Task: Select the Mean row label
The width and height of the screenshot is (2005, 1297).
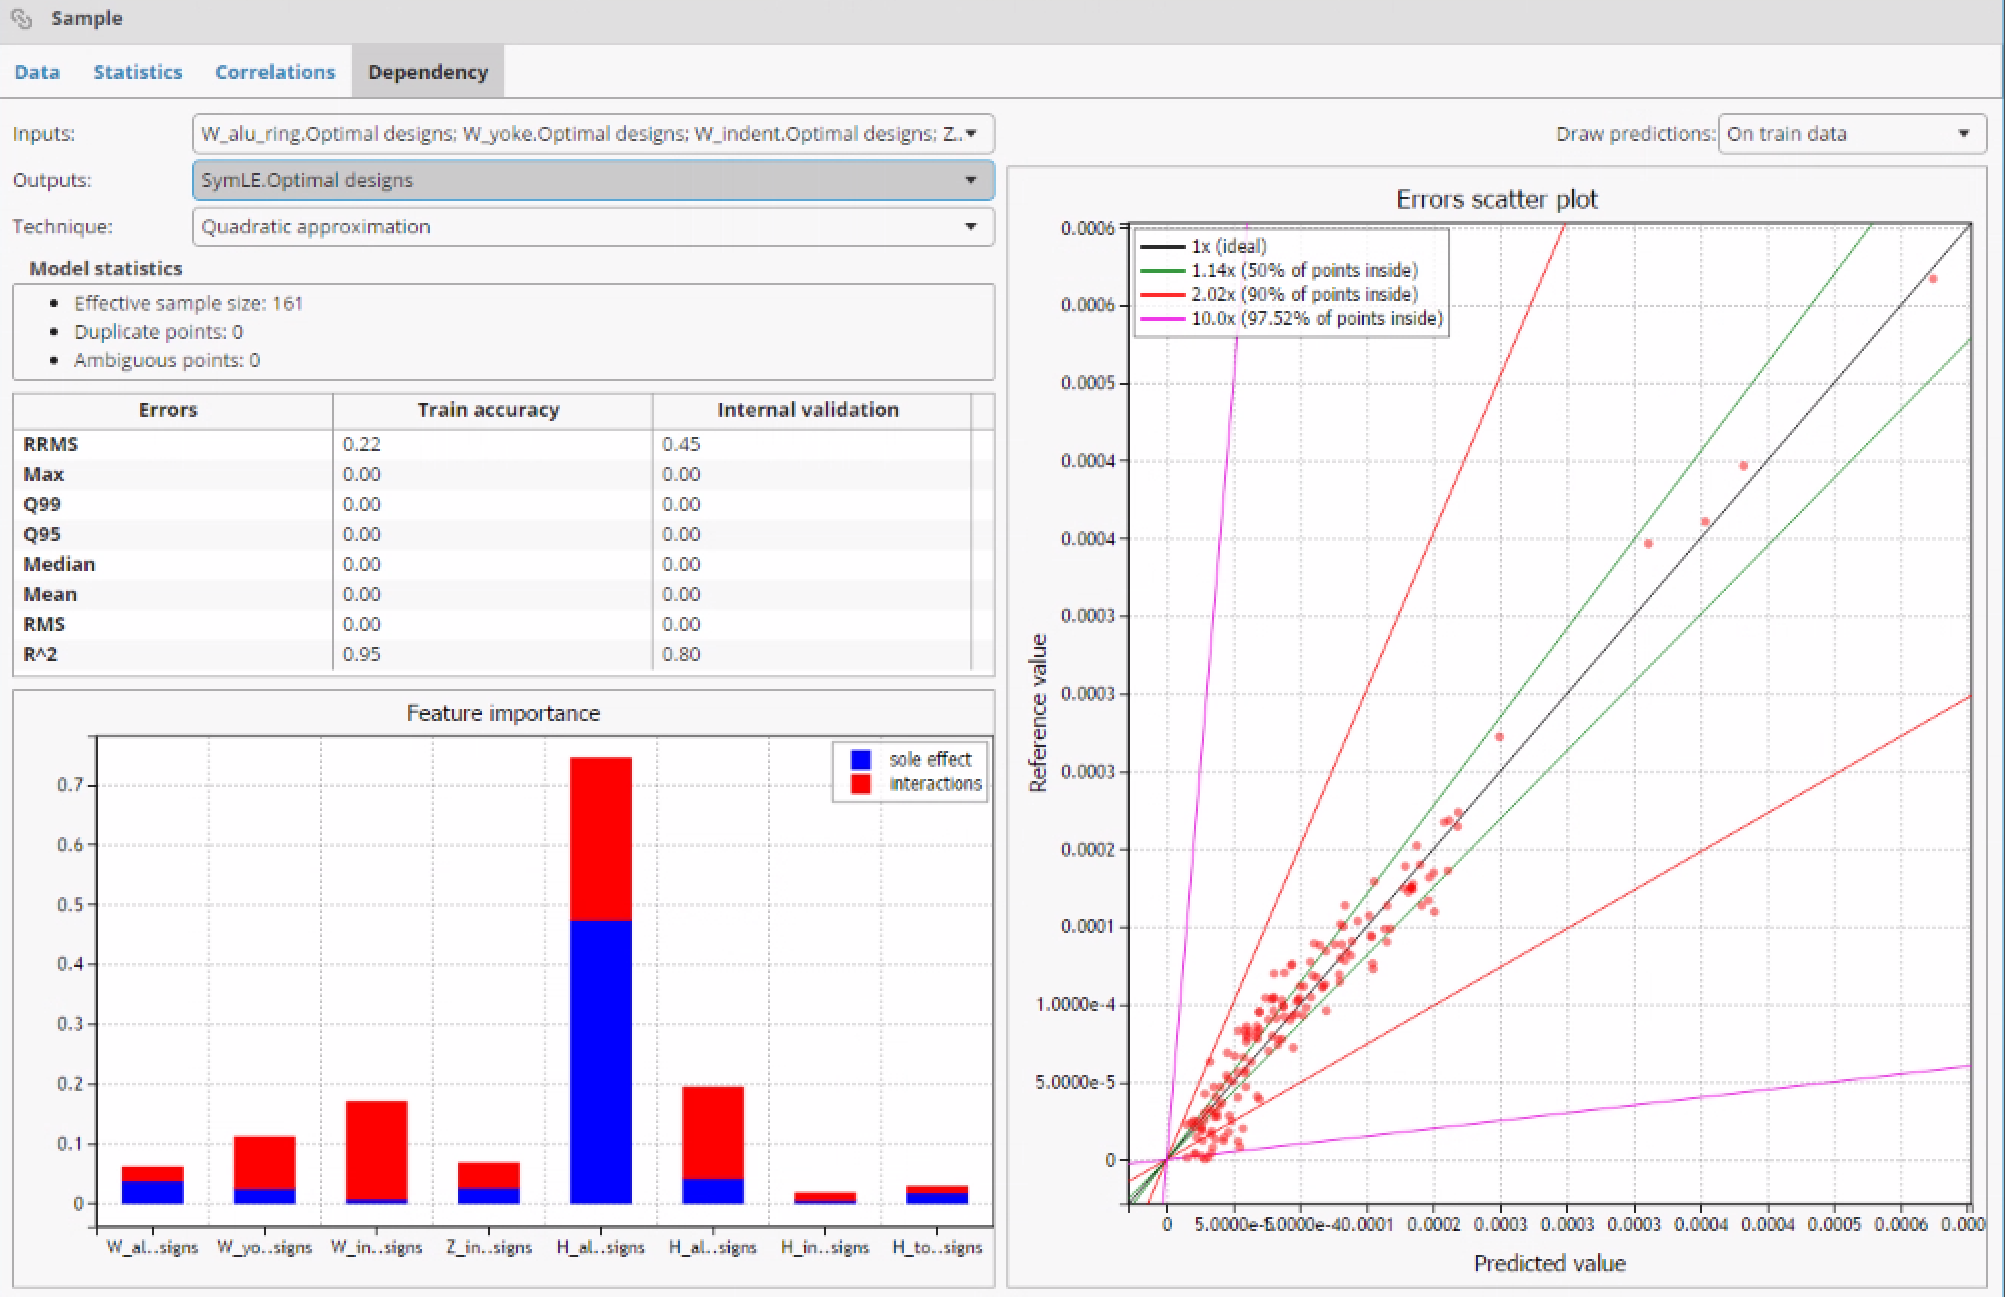Action: click(x=50, y=594)
